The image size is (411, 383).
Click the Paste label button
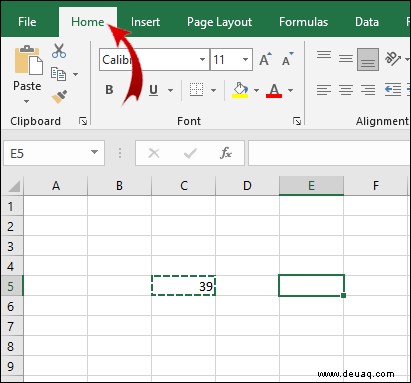[27, 86]
